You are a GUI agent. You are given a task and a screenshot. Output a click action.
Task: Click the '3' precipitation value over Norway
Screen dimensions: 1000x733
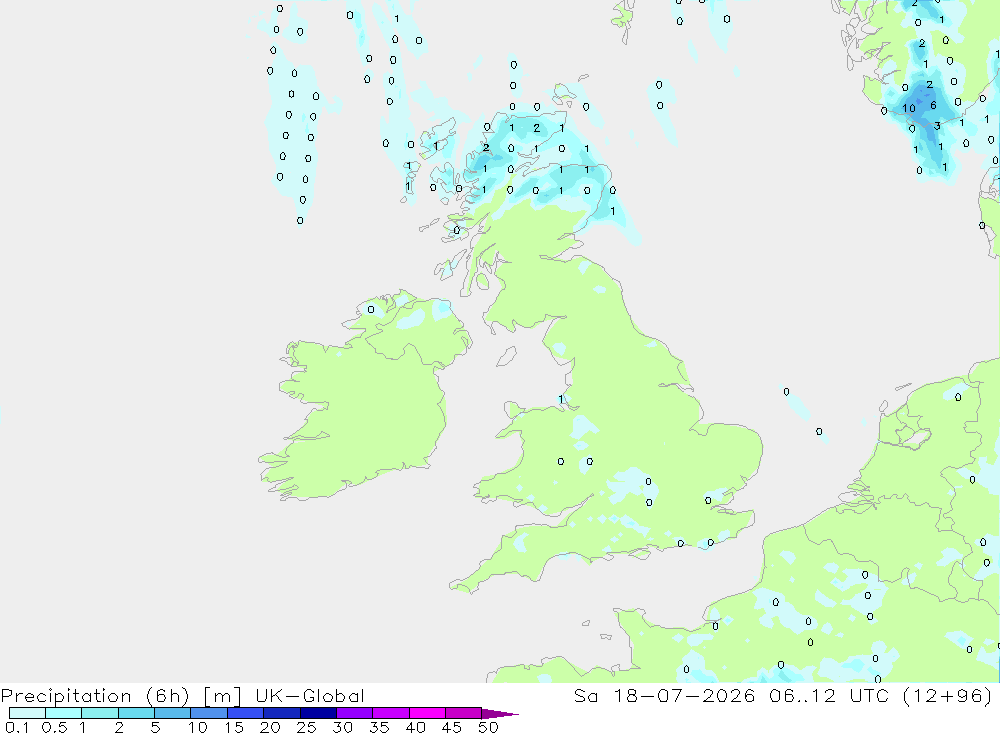pyautogui.click(x=937, y=126)
